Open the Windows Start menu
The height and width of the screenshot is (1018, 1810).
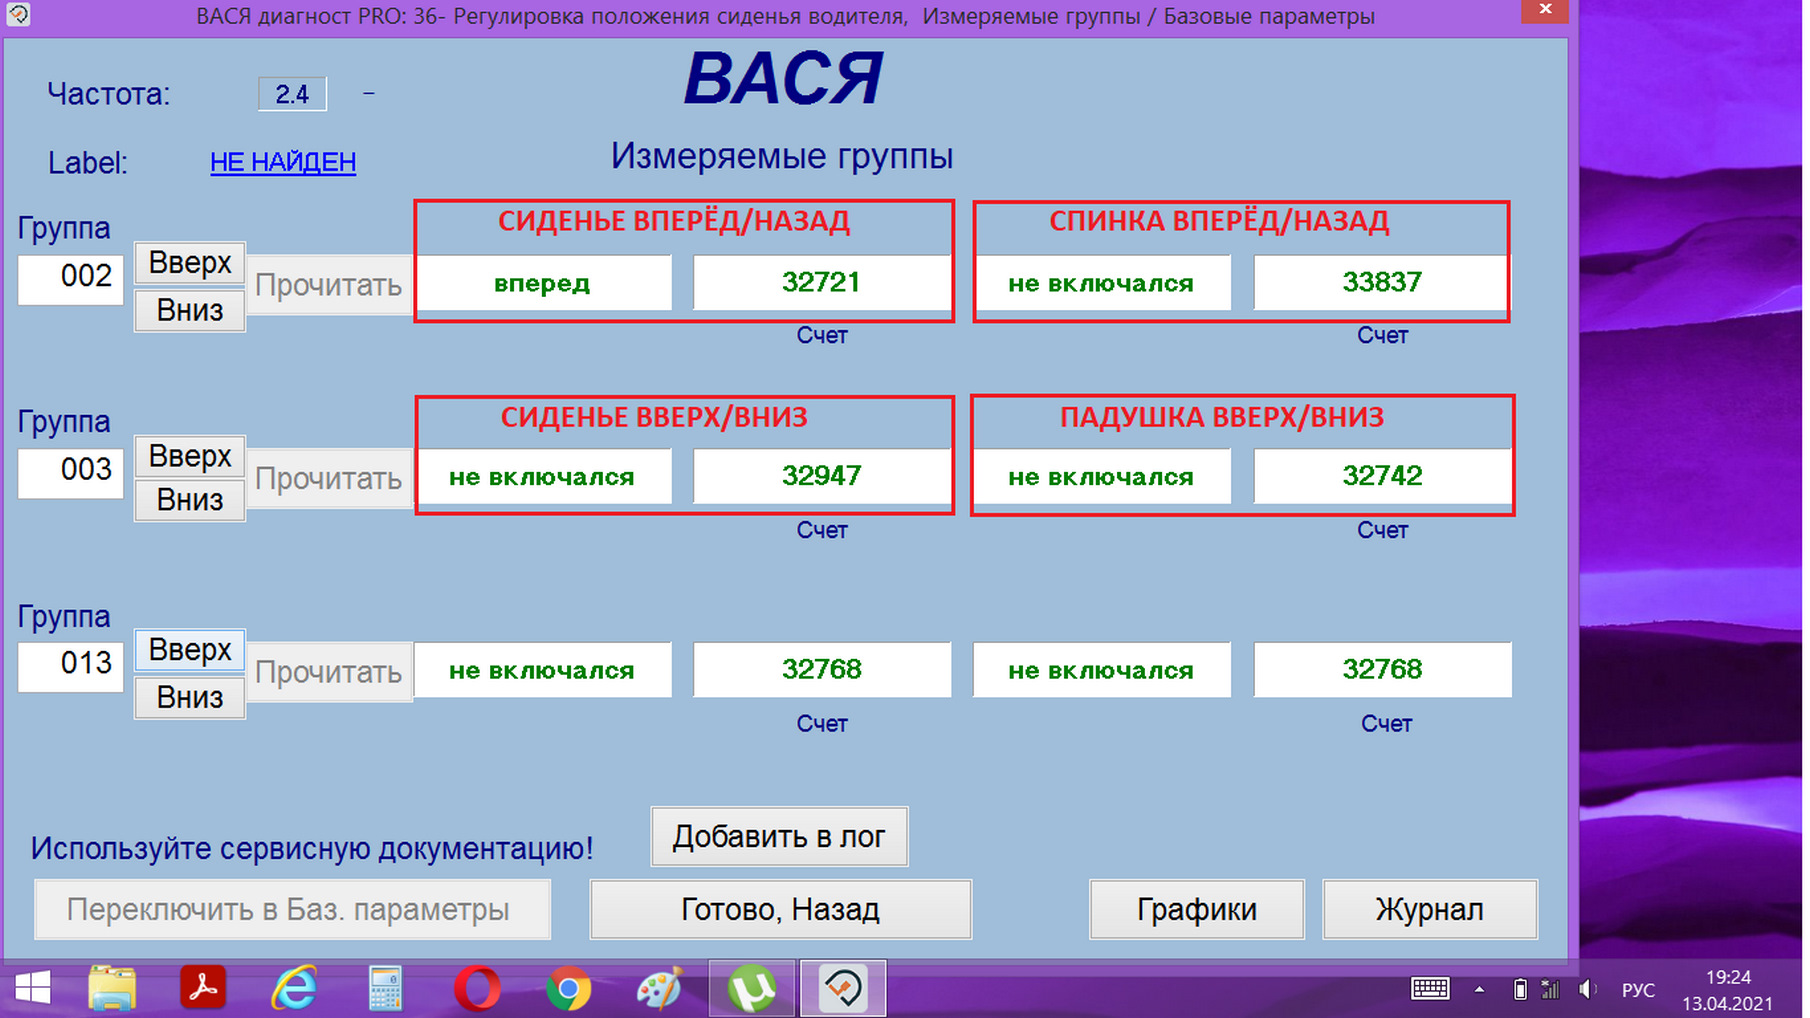pyautogui.click(x=33, y=990)
